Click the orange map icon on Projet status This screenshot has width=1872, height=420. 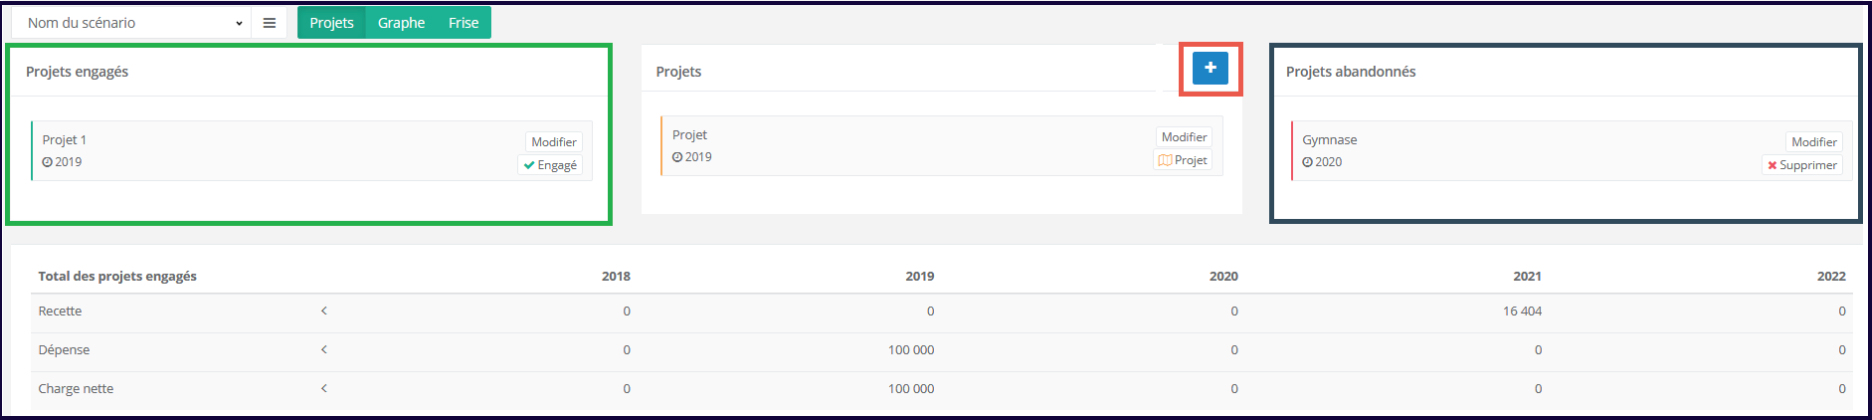1165,160
